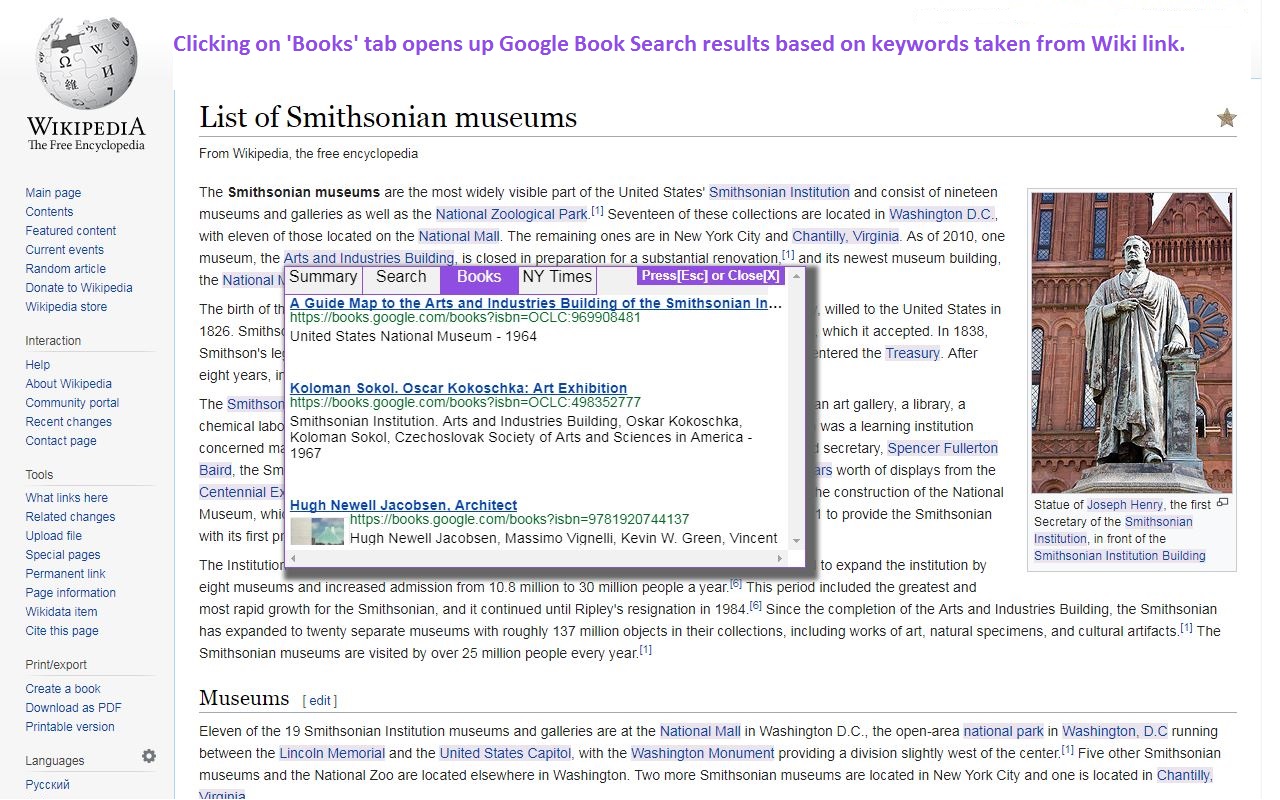Open Special pages link
This screenshot has height=800, width=1280.
pyautogui.click(x=63, y=555)
